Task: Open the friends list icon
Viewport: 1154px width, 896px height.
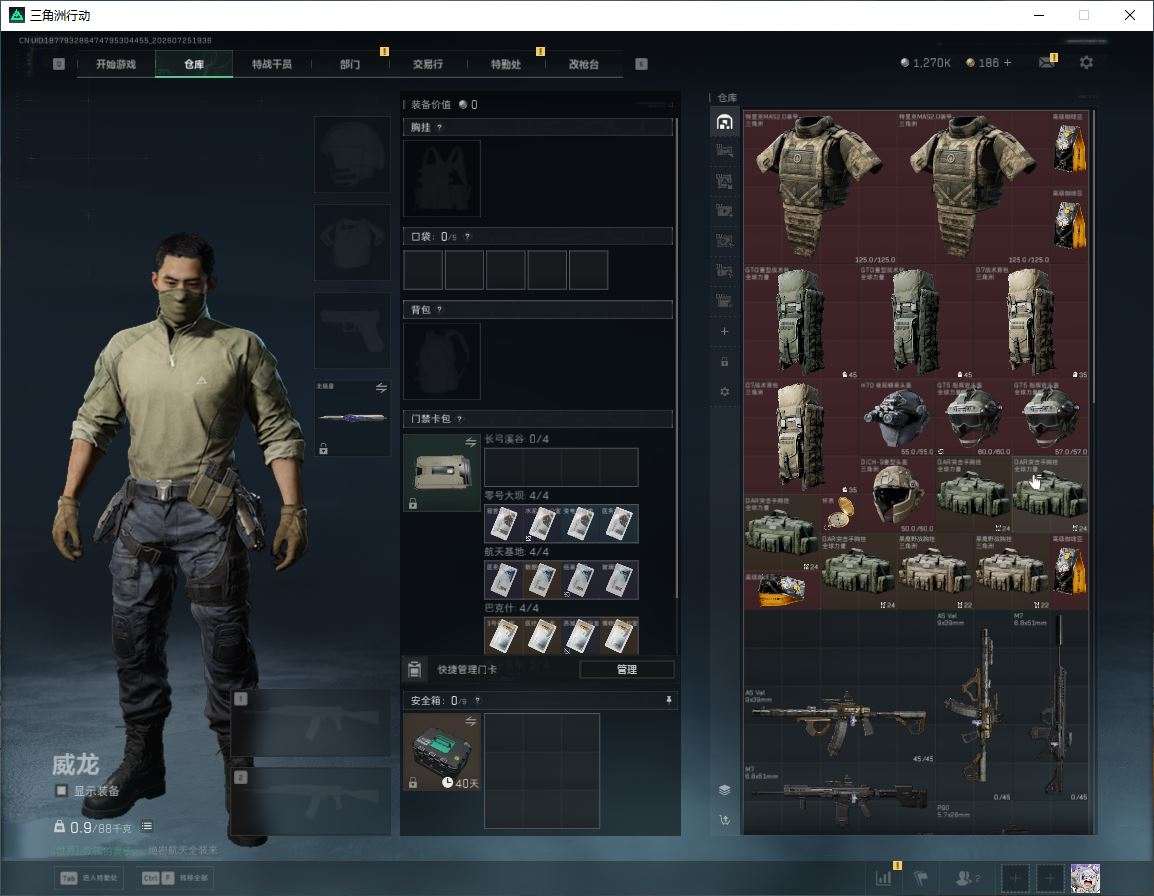Action: 966,878
